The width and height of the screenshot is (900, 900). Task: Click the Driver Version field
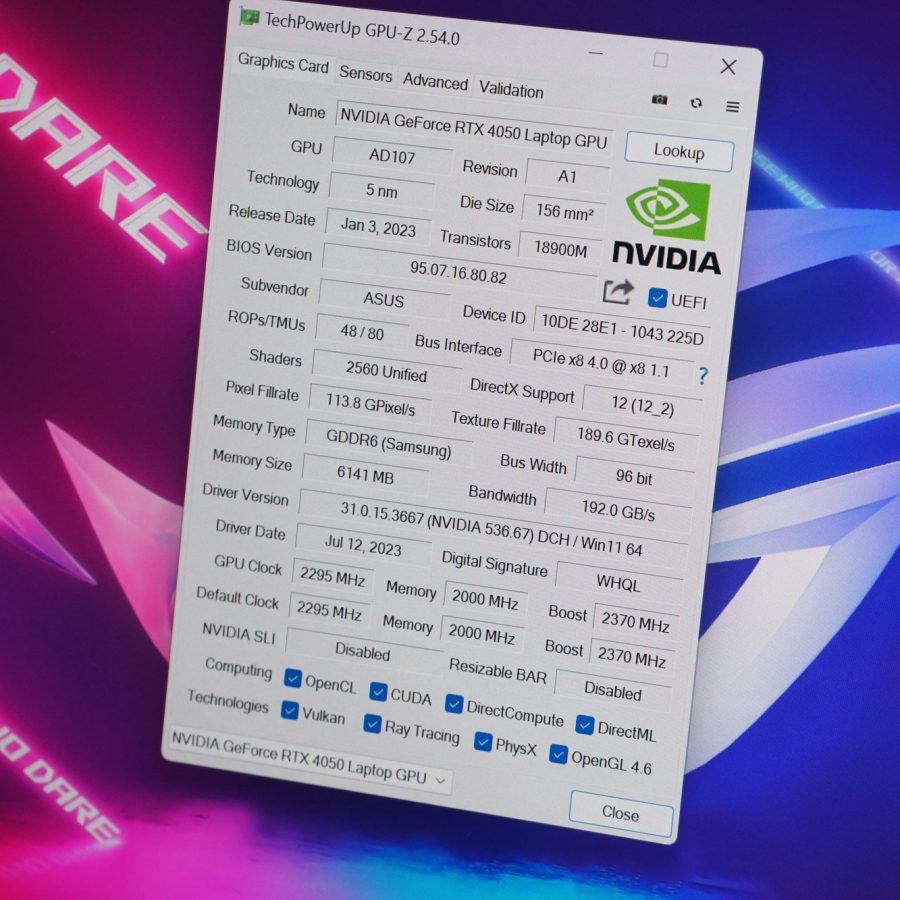(492, 528)
